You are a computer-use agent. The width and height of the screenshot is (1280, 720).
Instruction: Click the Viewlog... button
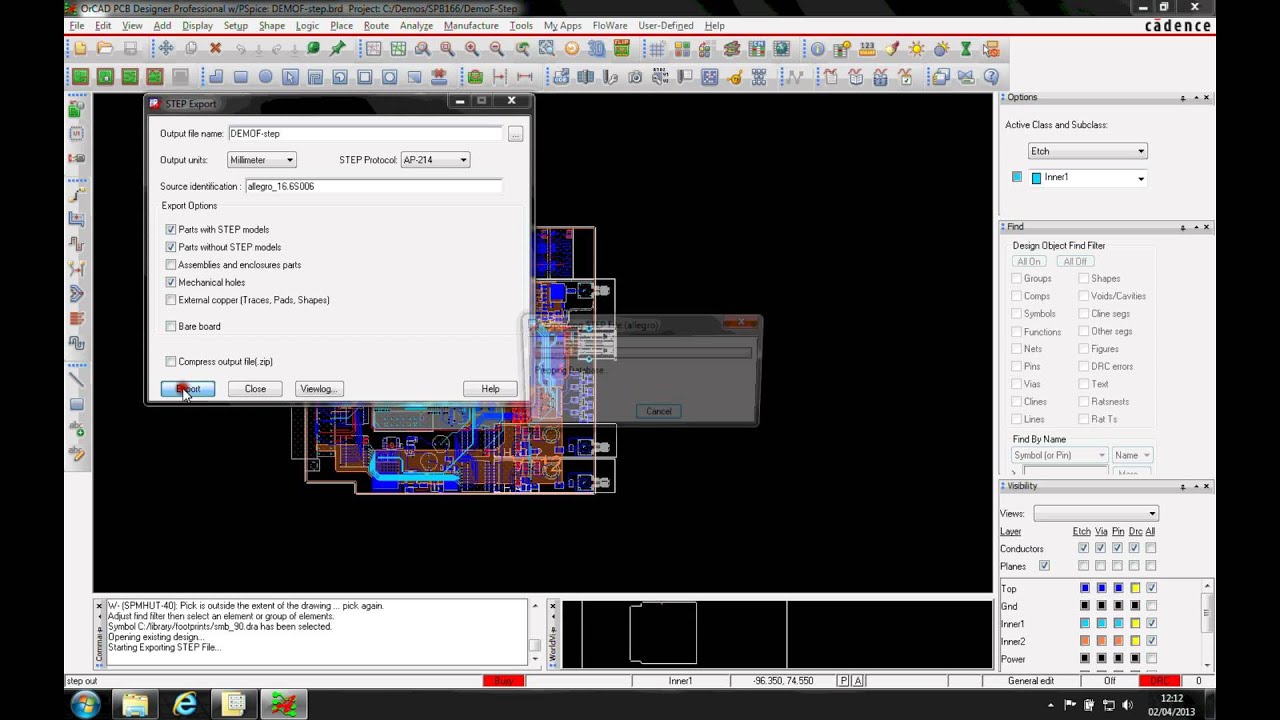pyautogui.click(x=319, y=389)
